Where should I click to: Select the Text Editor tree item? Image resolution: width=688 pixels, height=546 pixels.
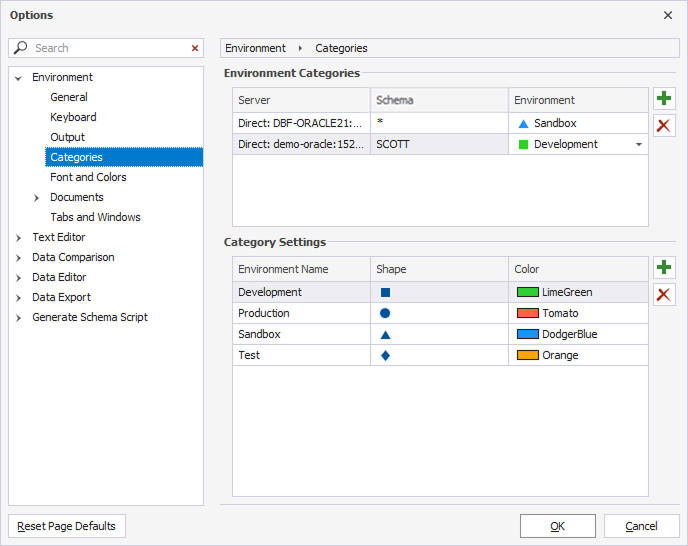tap(59, 237)
